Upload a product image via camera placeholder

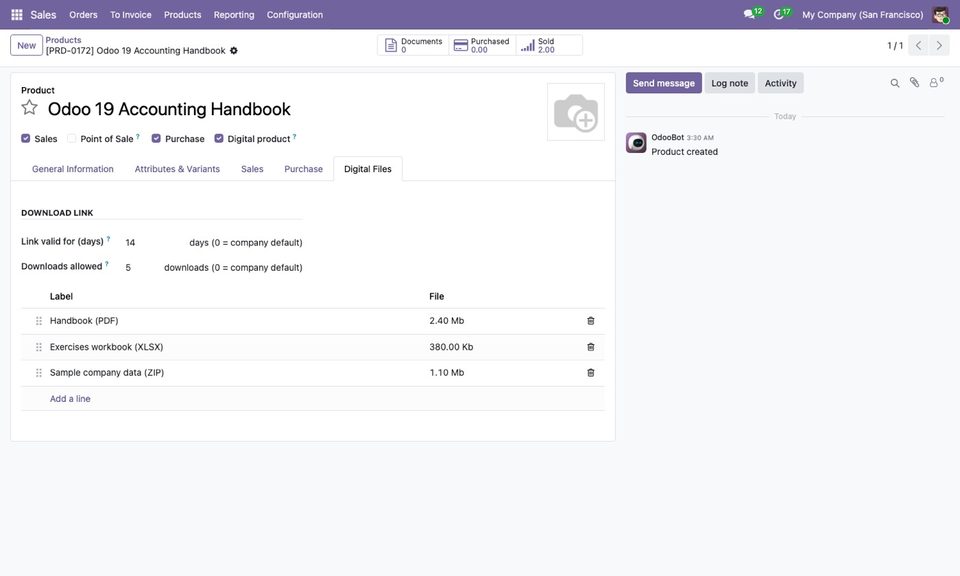coord(576,112)
